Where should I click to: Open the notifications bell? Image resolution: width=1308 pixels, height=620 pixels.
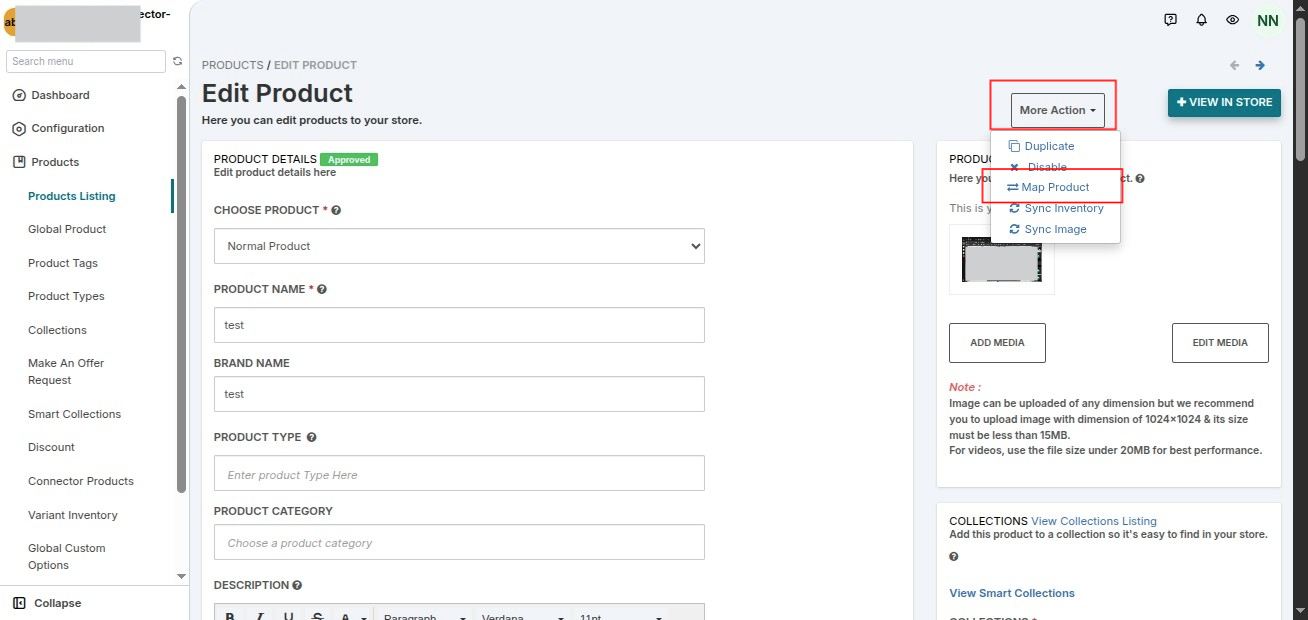coord(1202,20)
